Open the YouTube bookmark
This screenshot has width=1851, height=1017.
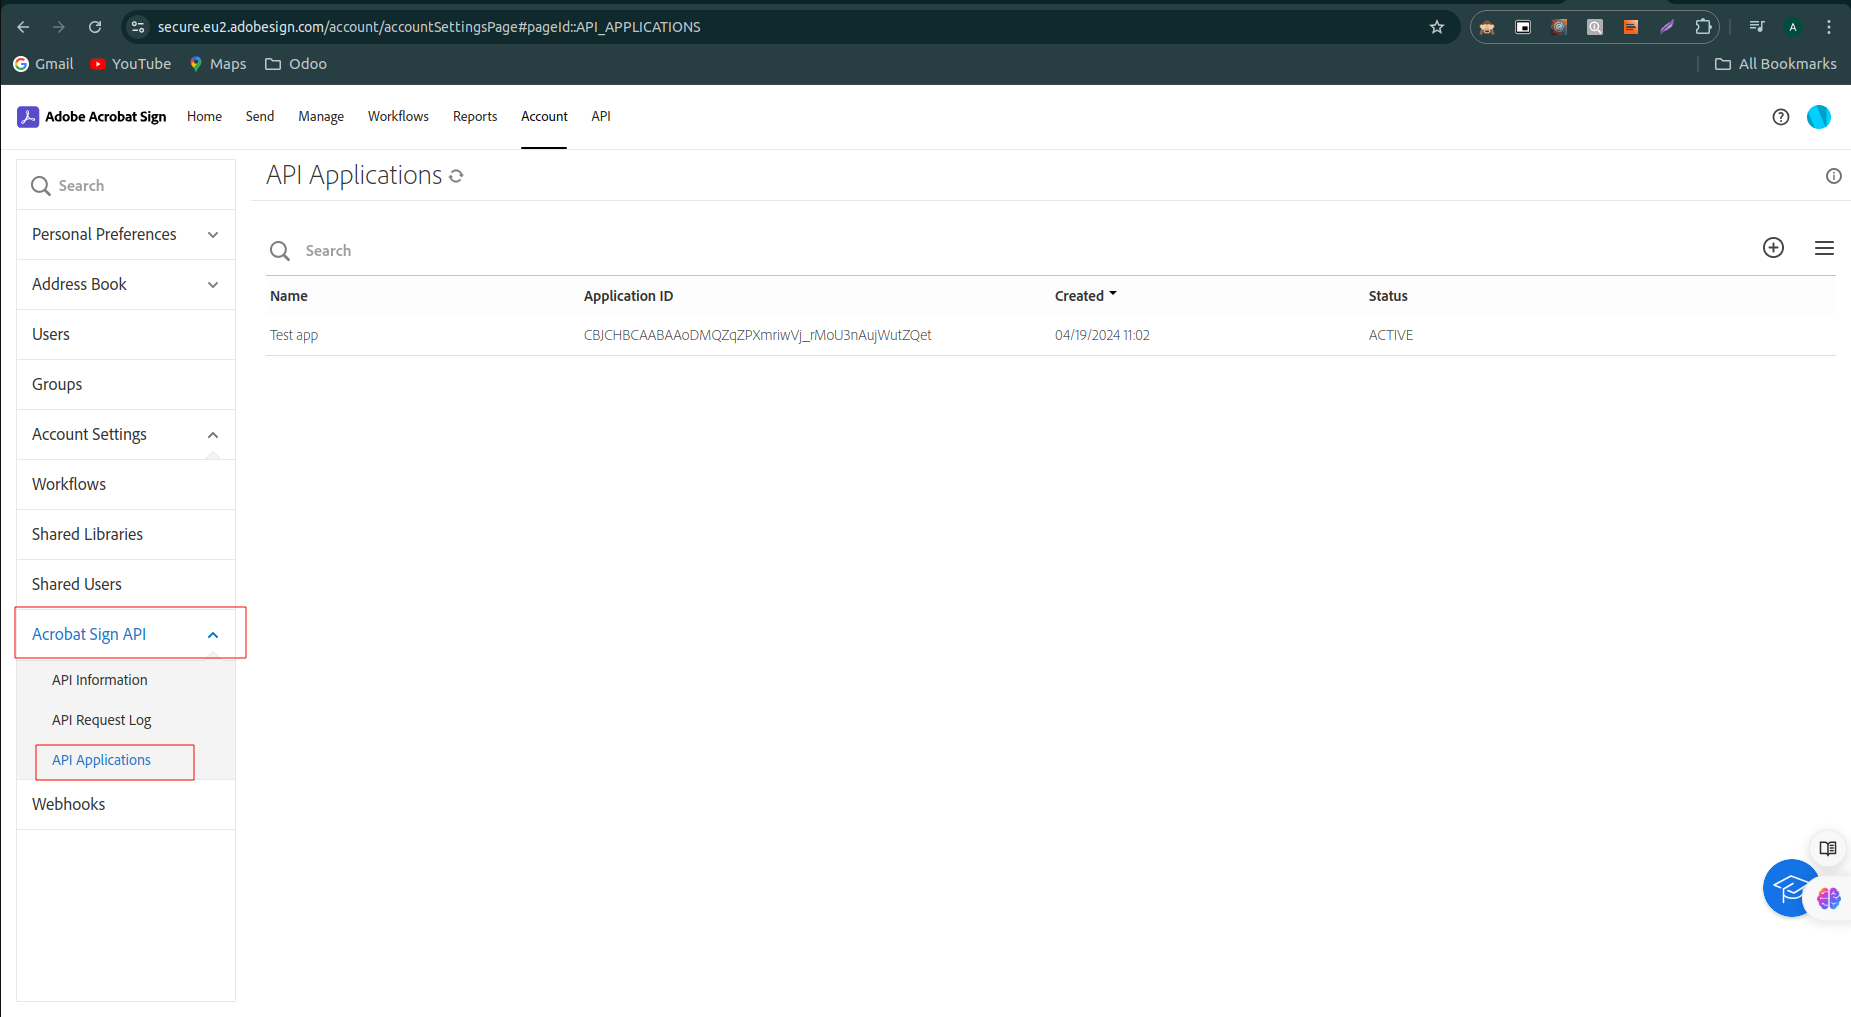[131, 64]
